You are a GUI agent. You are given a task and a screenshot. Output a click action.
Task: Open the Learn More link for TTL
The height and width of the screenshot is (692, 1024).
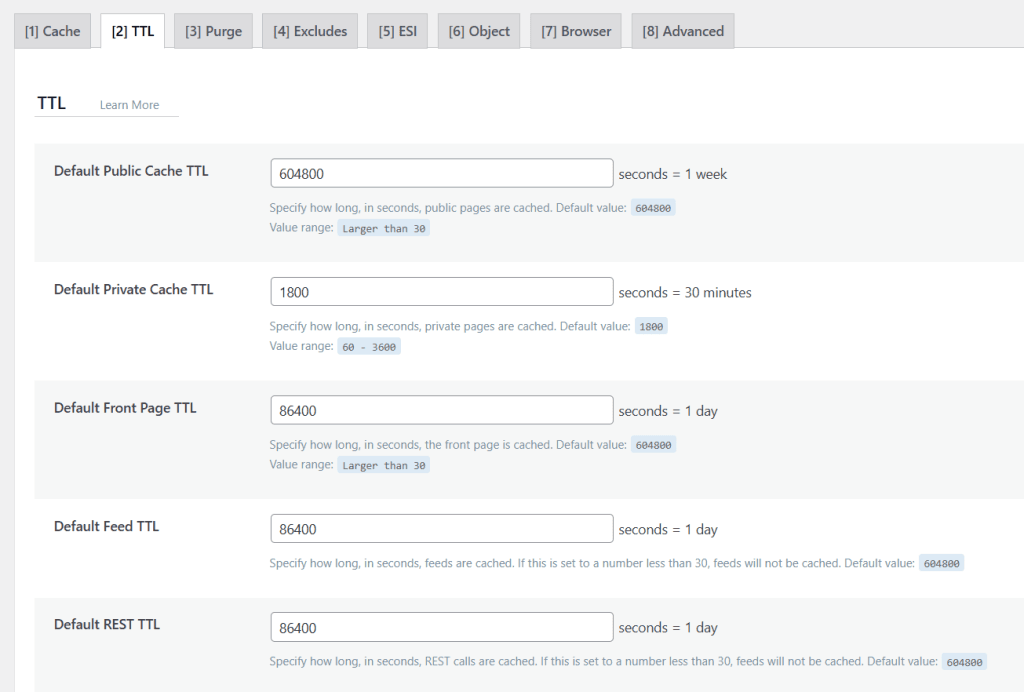pyautogui.click(x=128, y=104)
